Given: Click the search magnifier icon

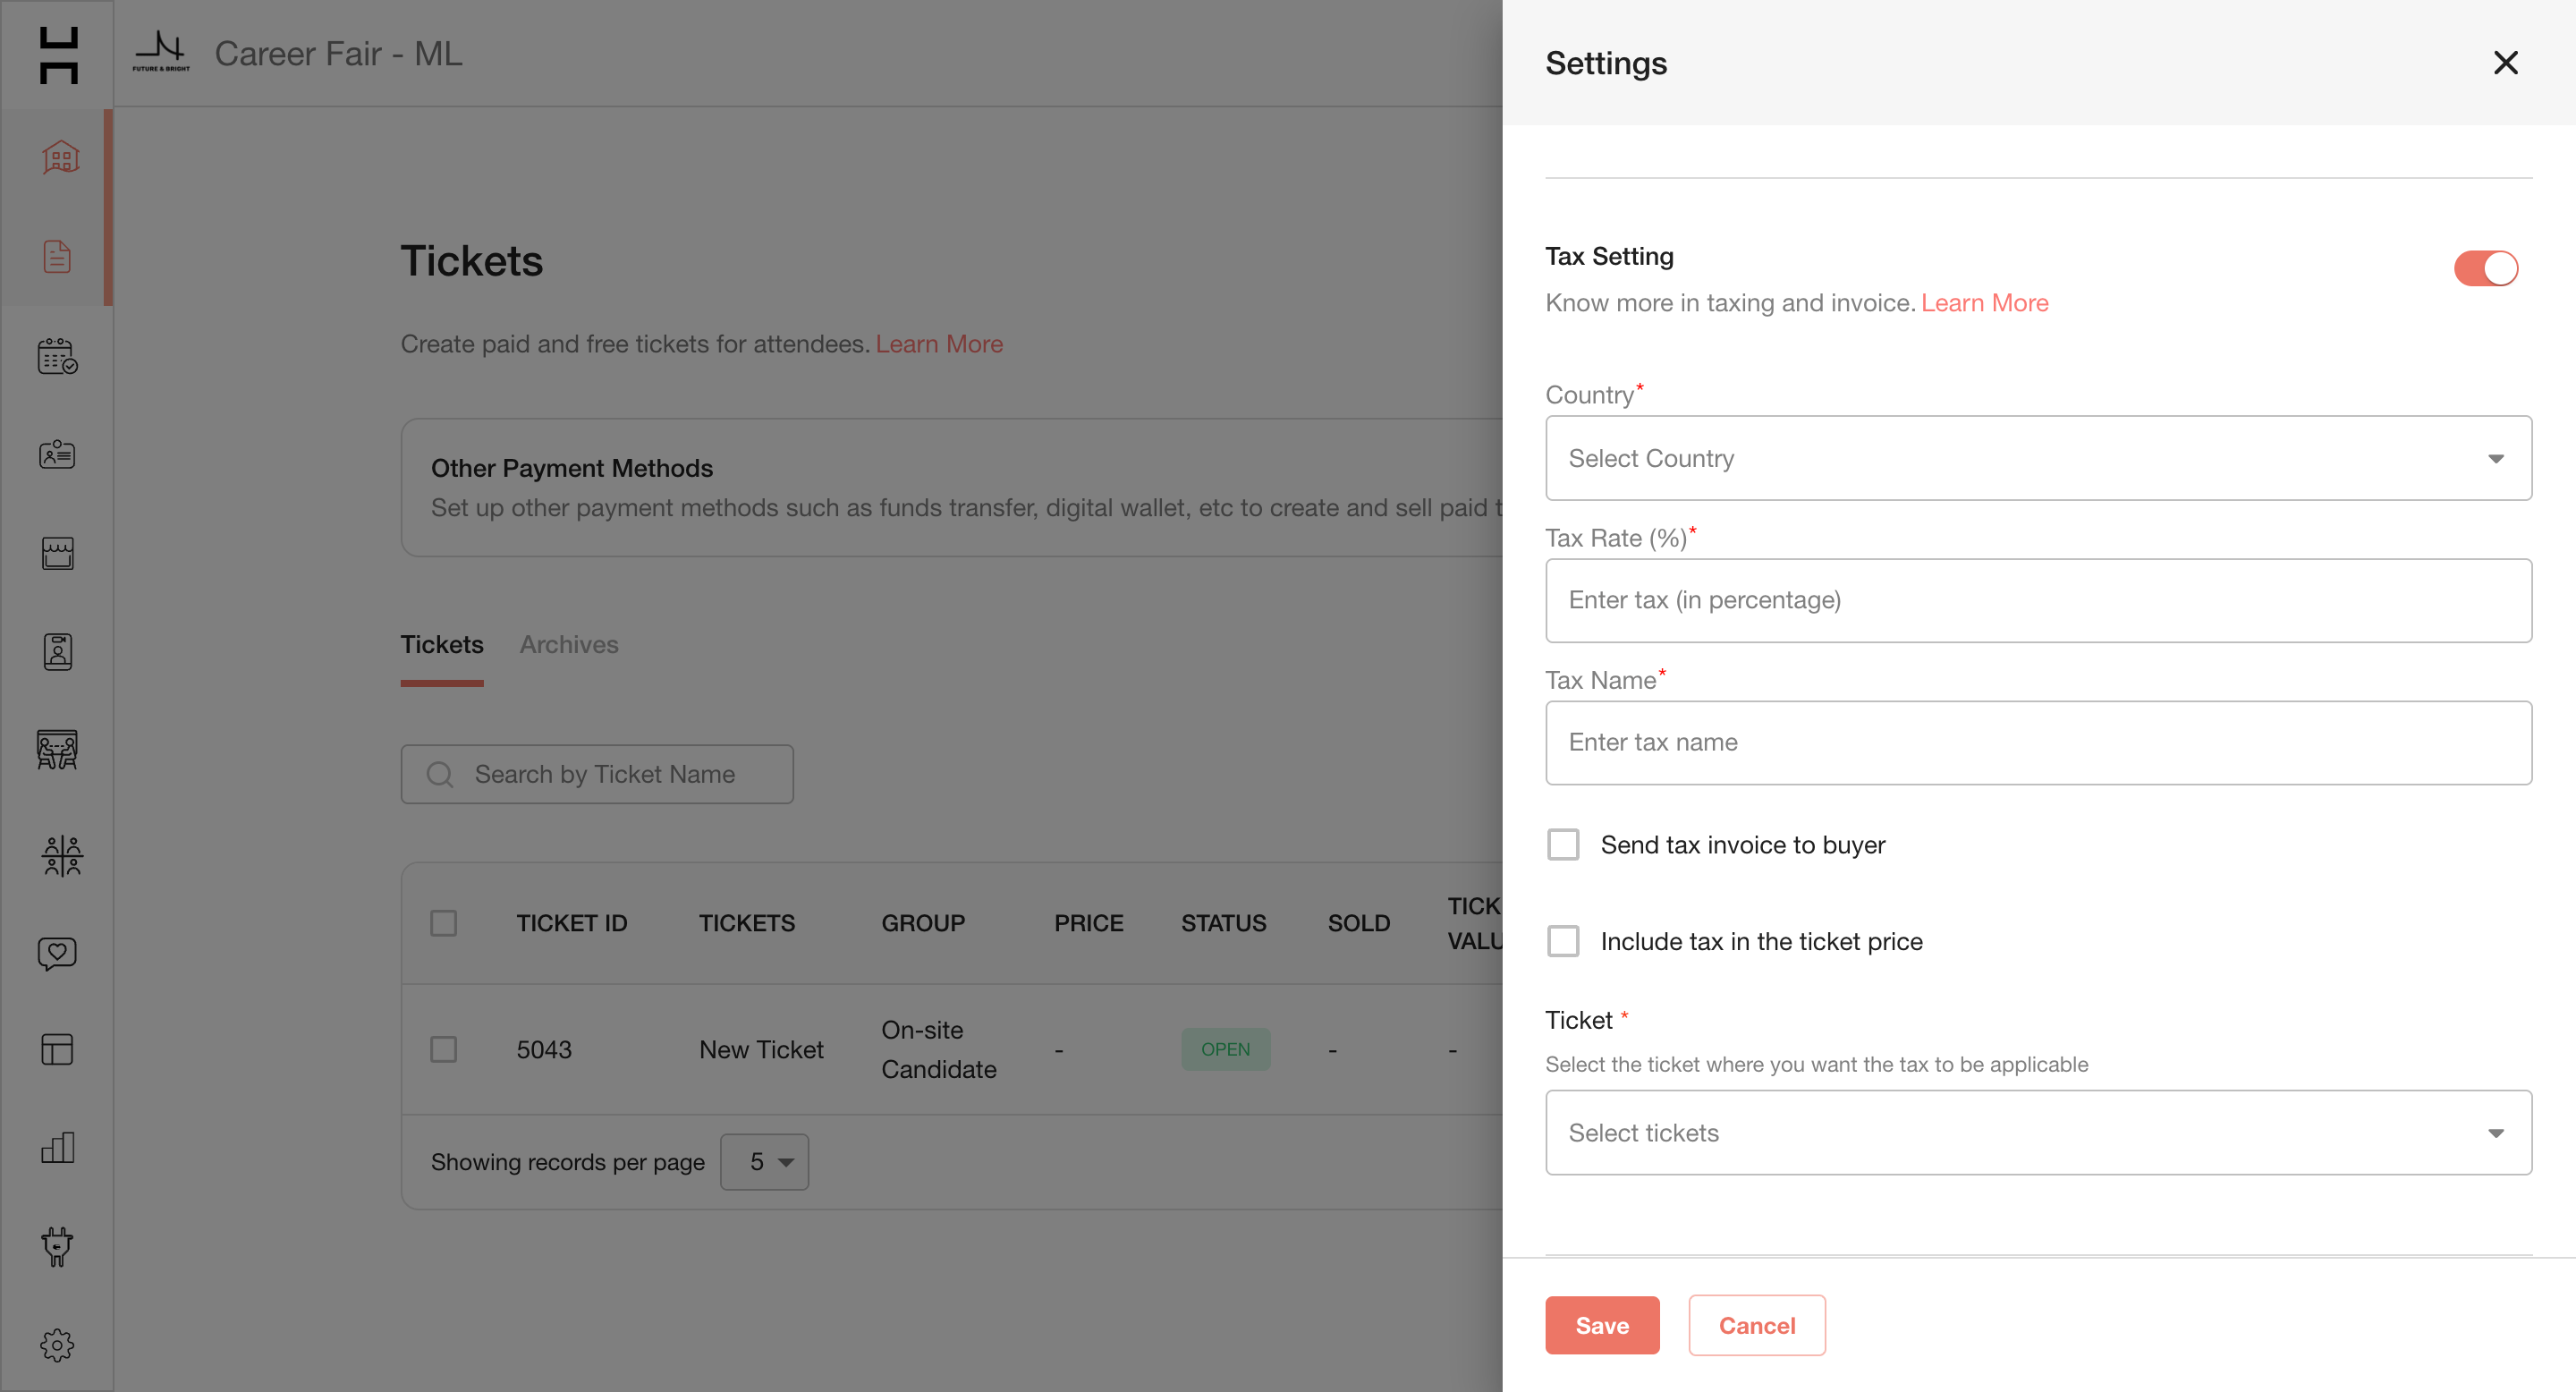Looking at the screenshot, I should click(440, 774).
